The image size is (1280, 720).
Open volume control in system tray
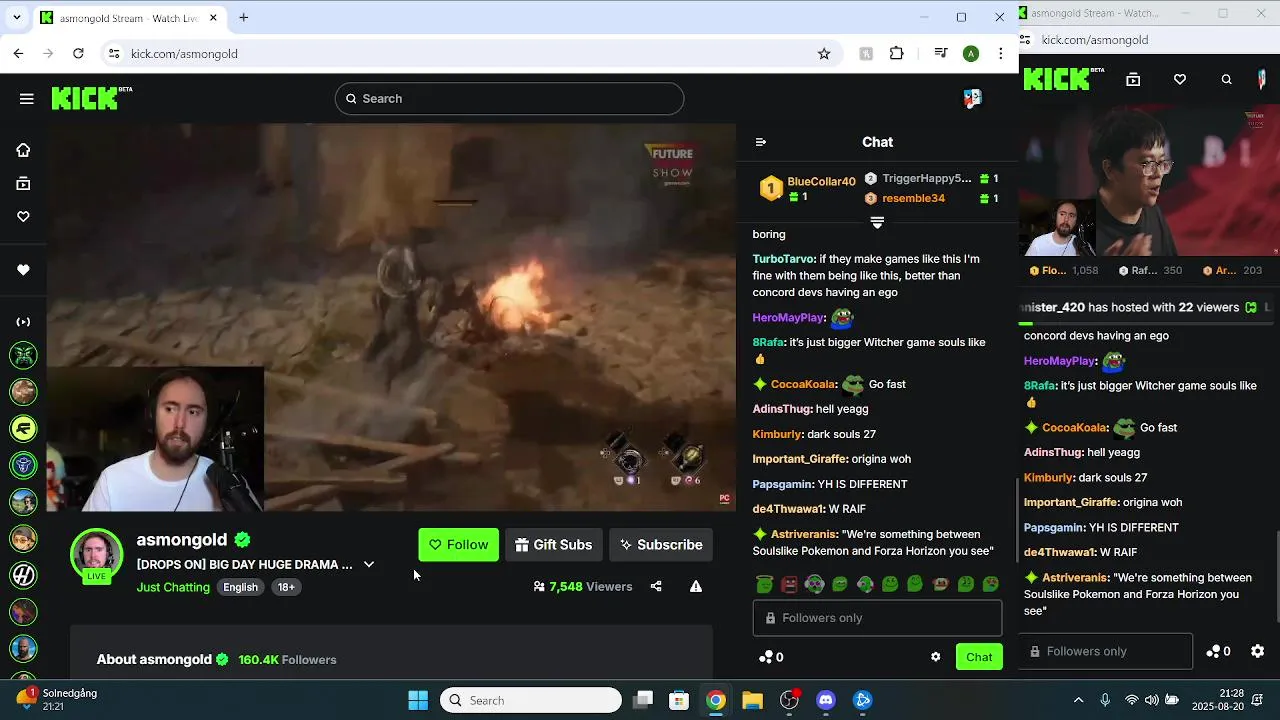tap(1152, 700)
